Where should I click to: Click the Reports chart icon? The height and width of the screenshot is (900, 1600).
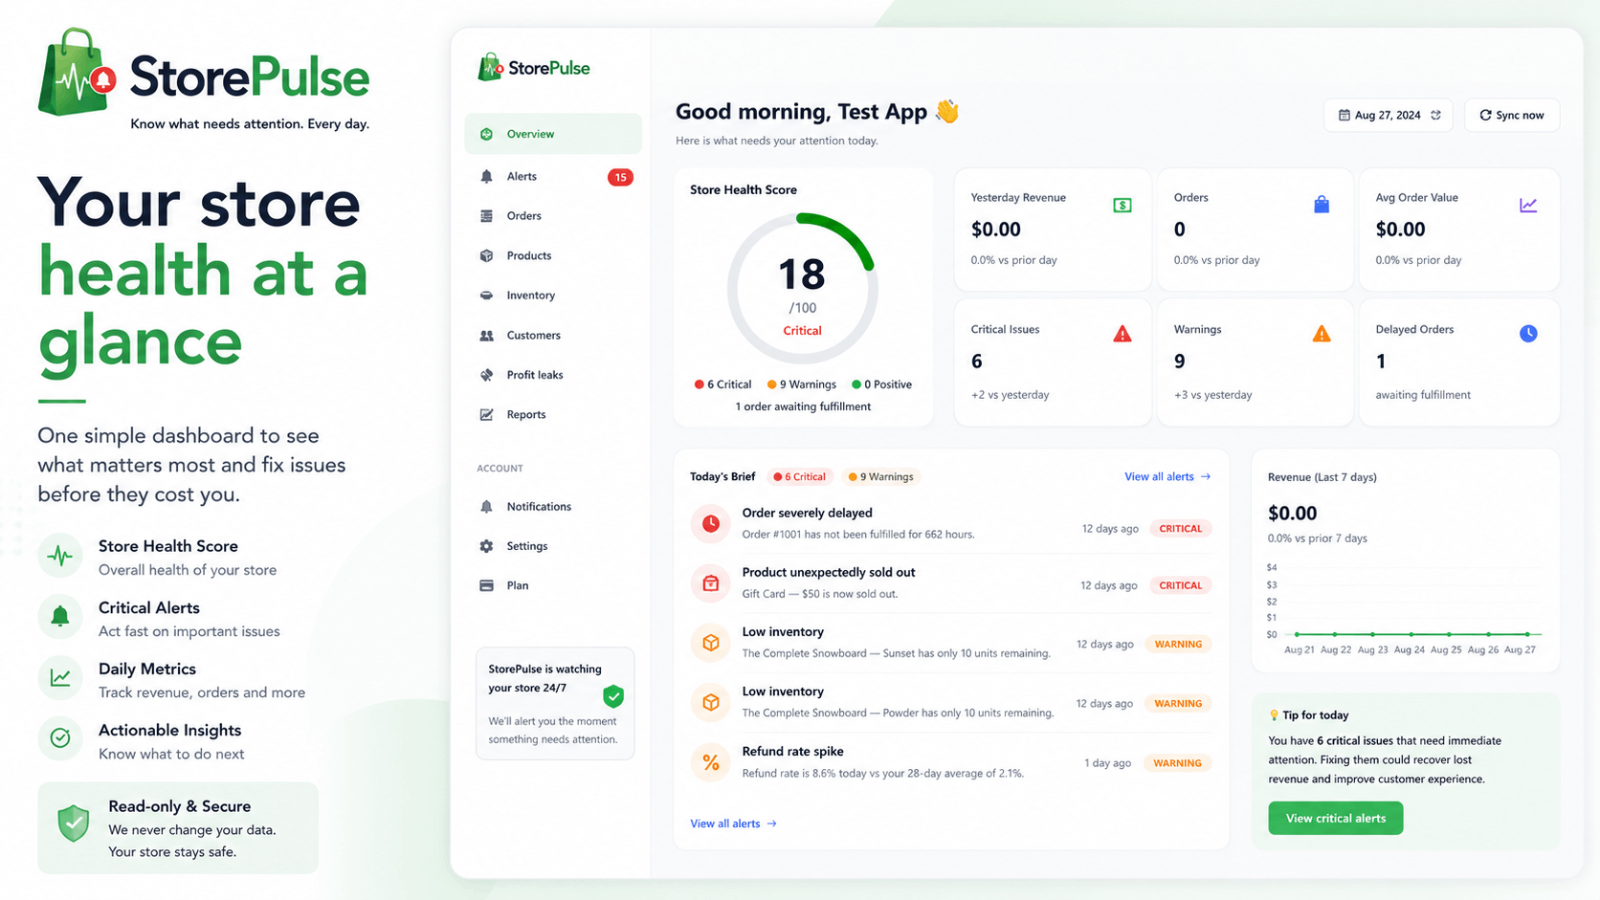pyautogui.click(x=486, y=415)
